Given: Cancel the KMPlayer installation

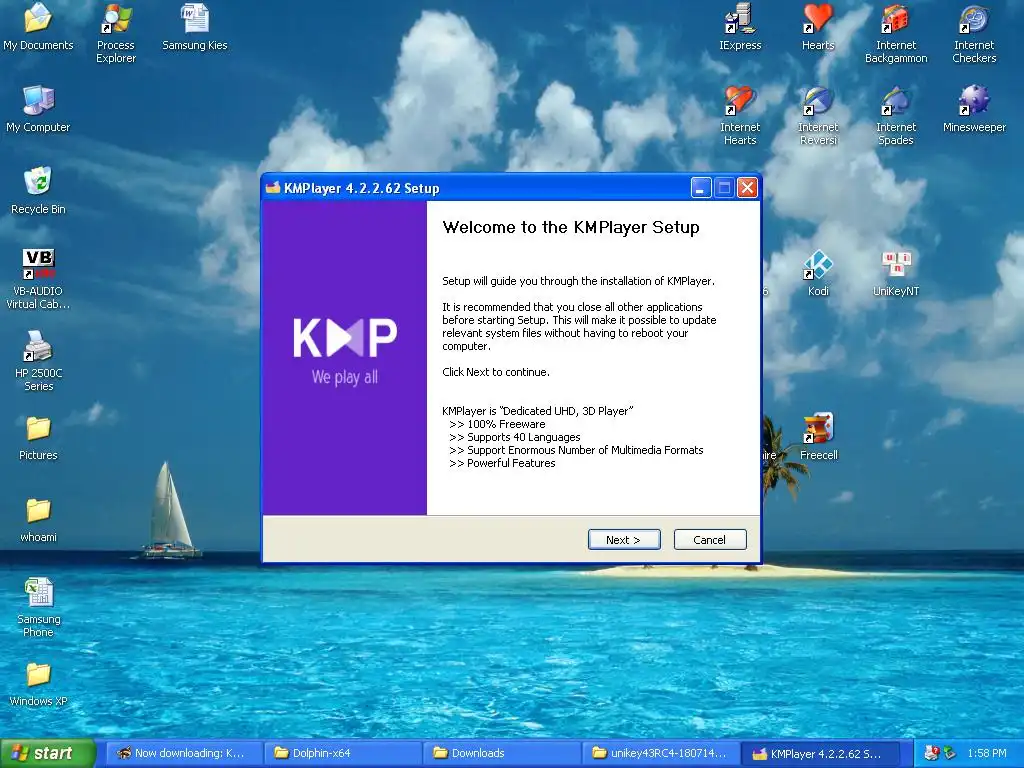Looking at the screenshot, I should (710, 539).
